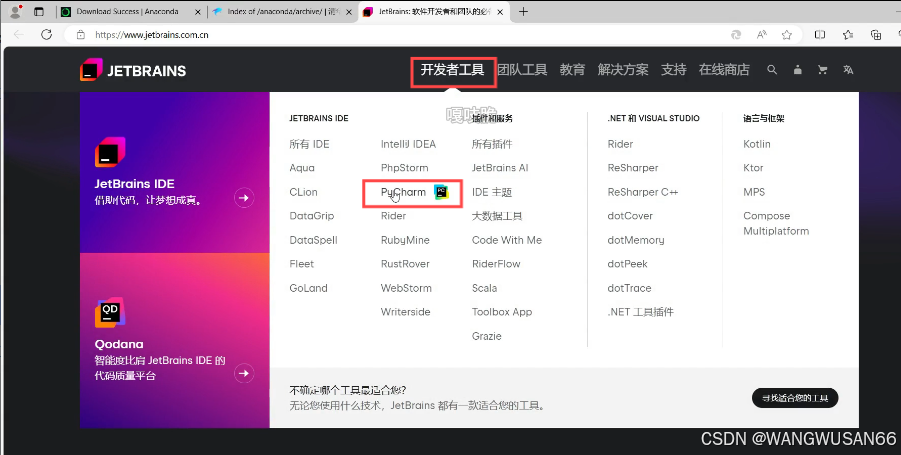Open the JetBrains AI link

(x=500, y=168)
